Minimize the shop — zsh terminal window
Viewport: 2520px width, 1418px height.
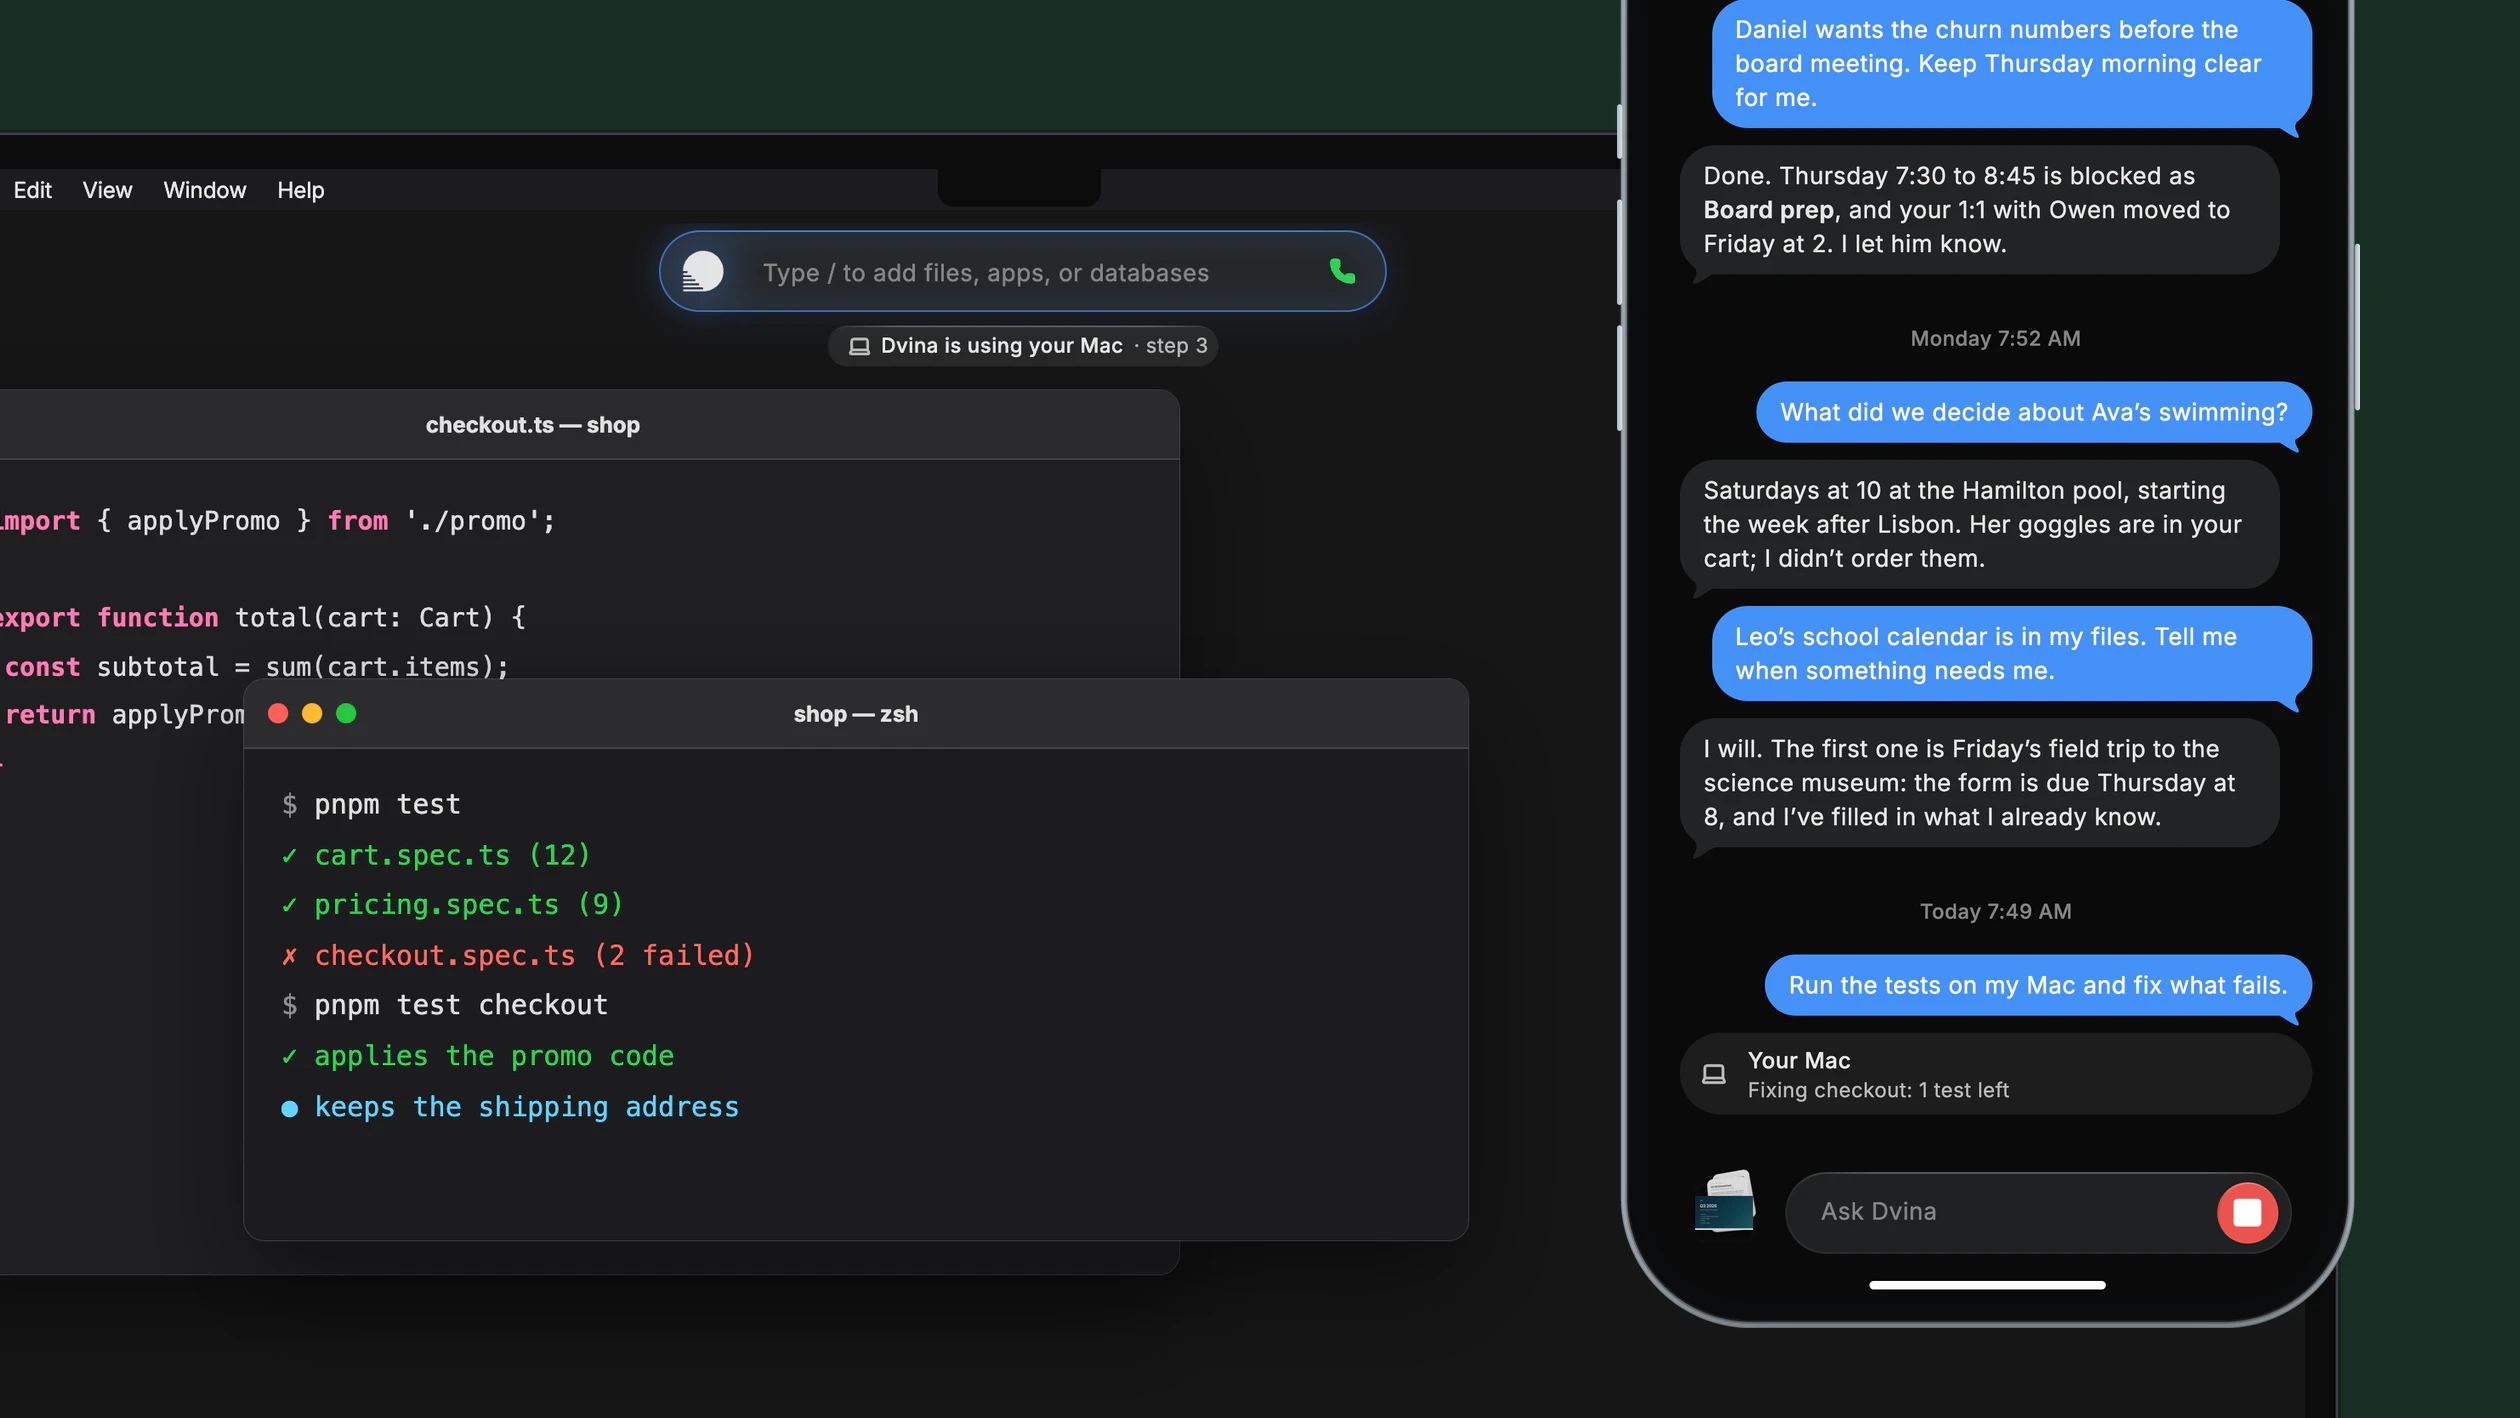(312, 713)
